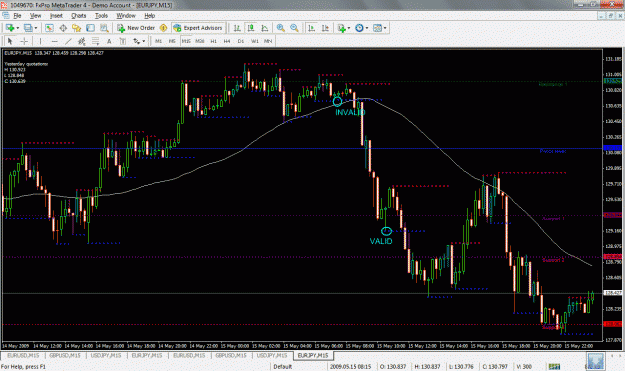Select the Trendline drawing tool

pyautogui.click(x=68, y=41)
